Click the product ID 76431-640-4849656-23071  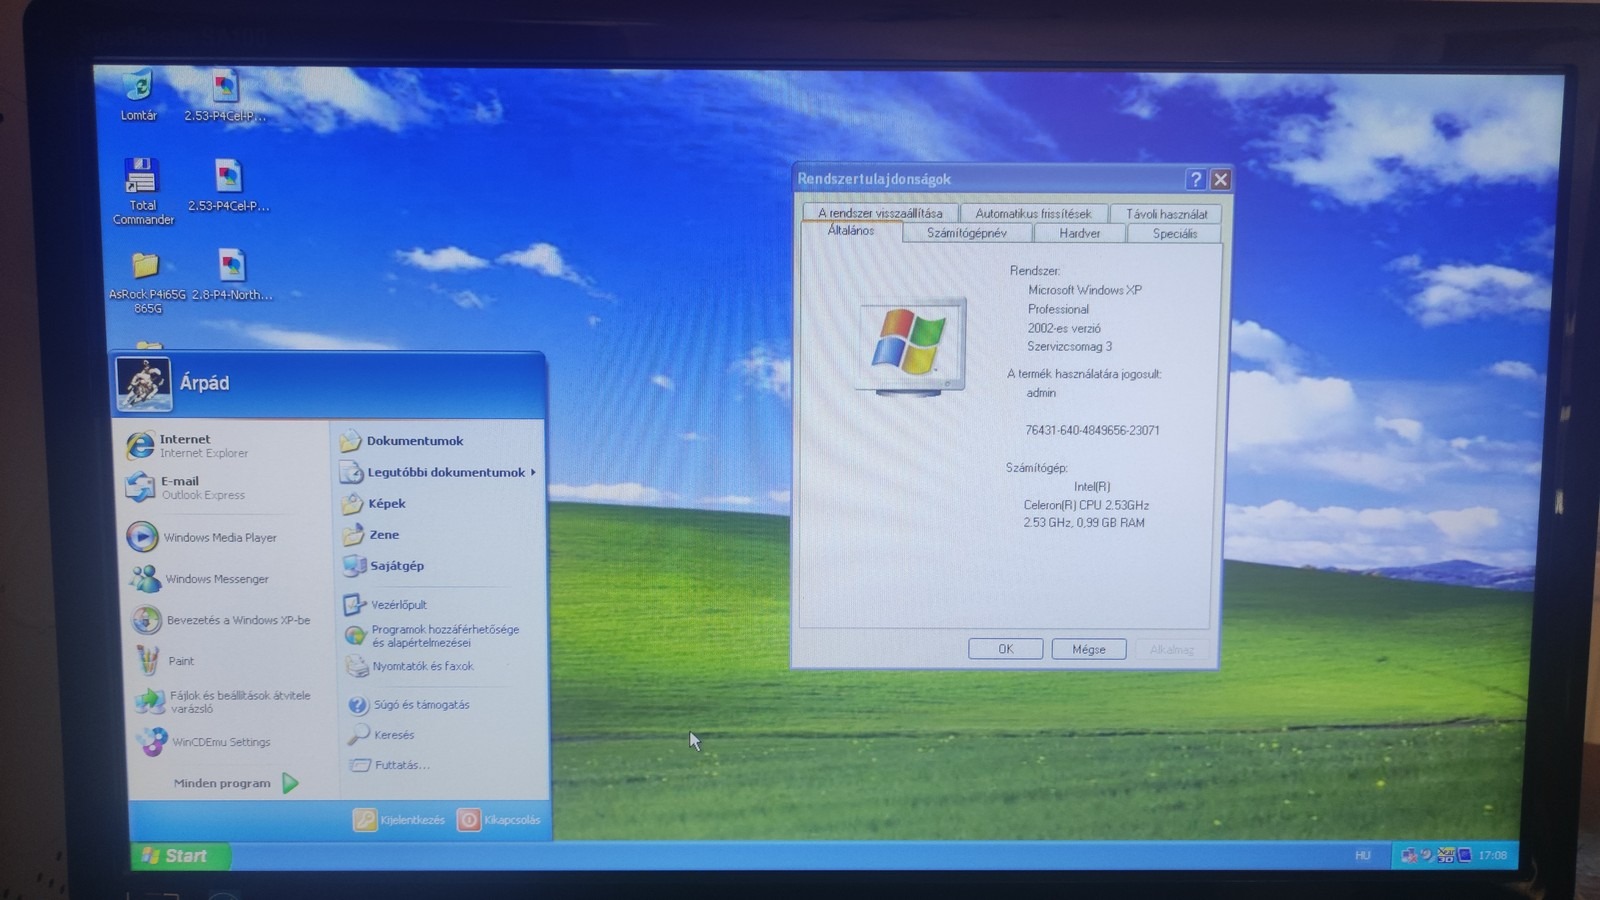coord(1092,430)
